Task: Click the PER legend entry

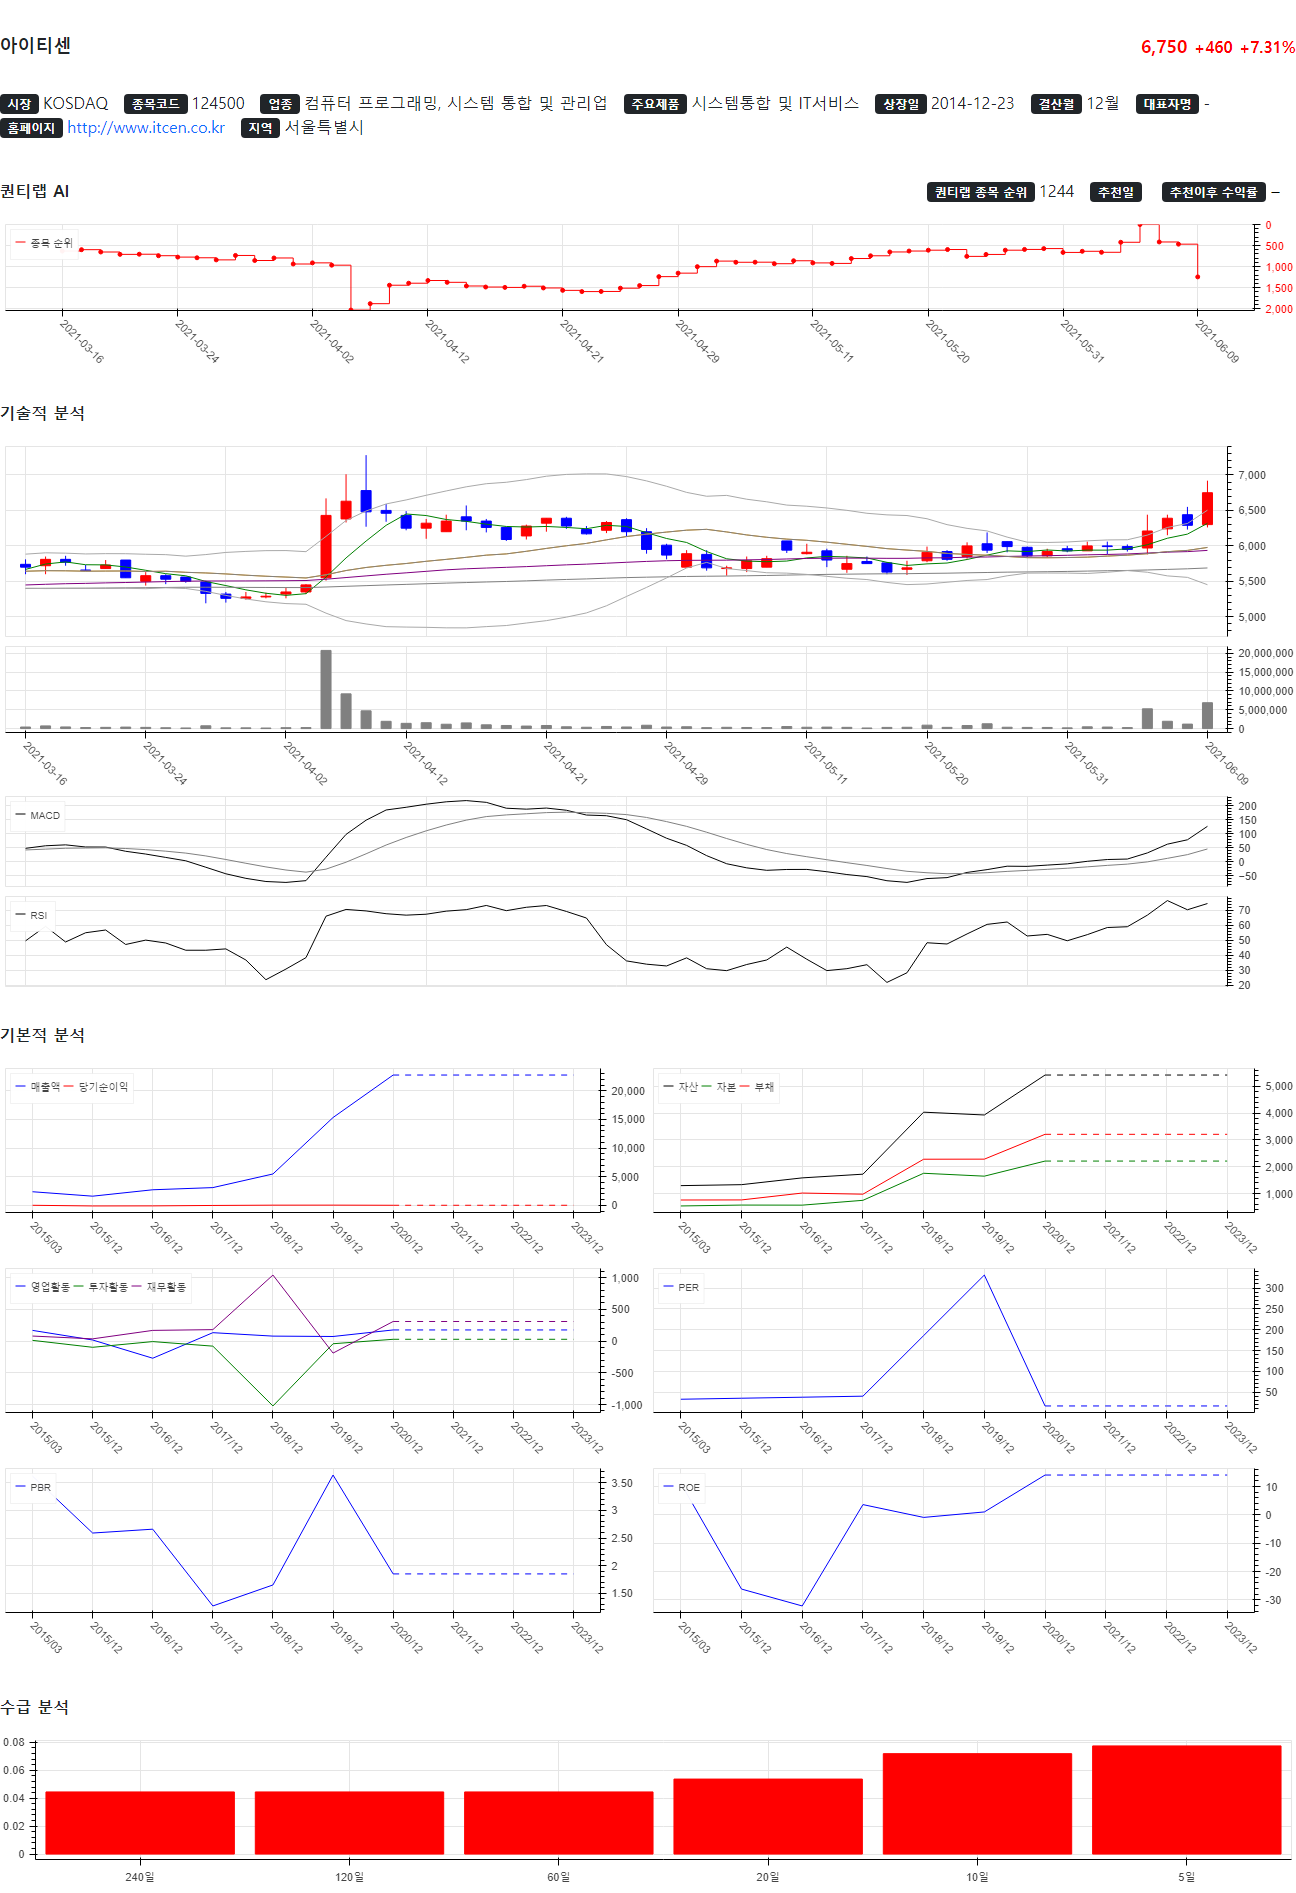Action: point(681,1287)
